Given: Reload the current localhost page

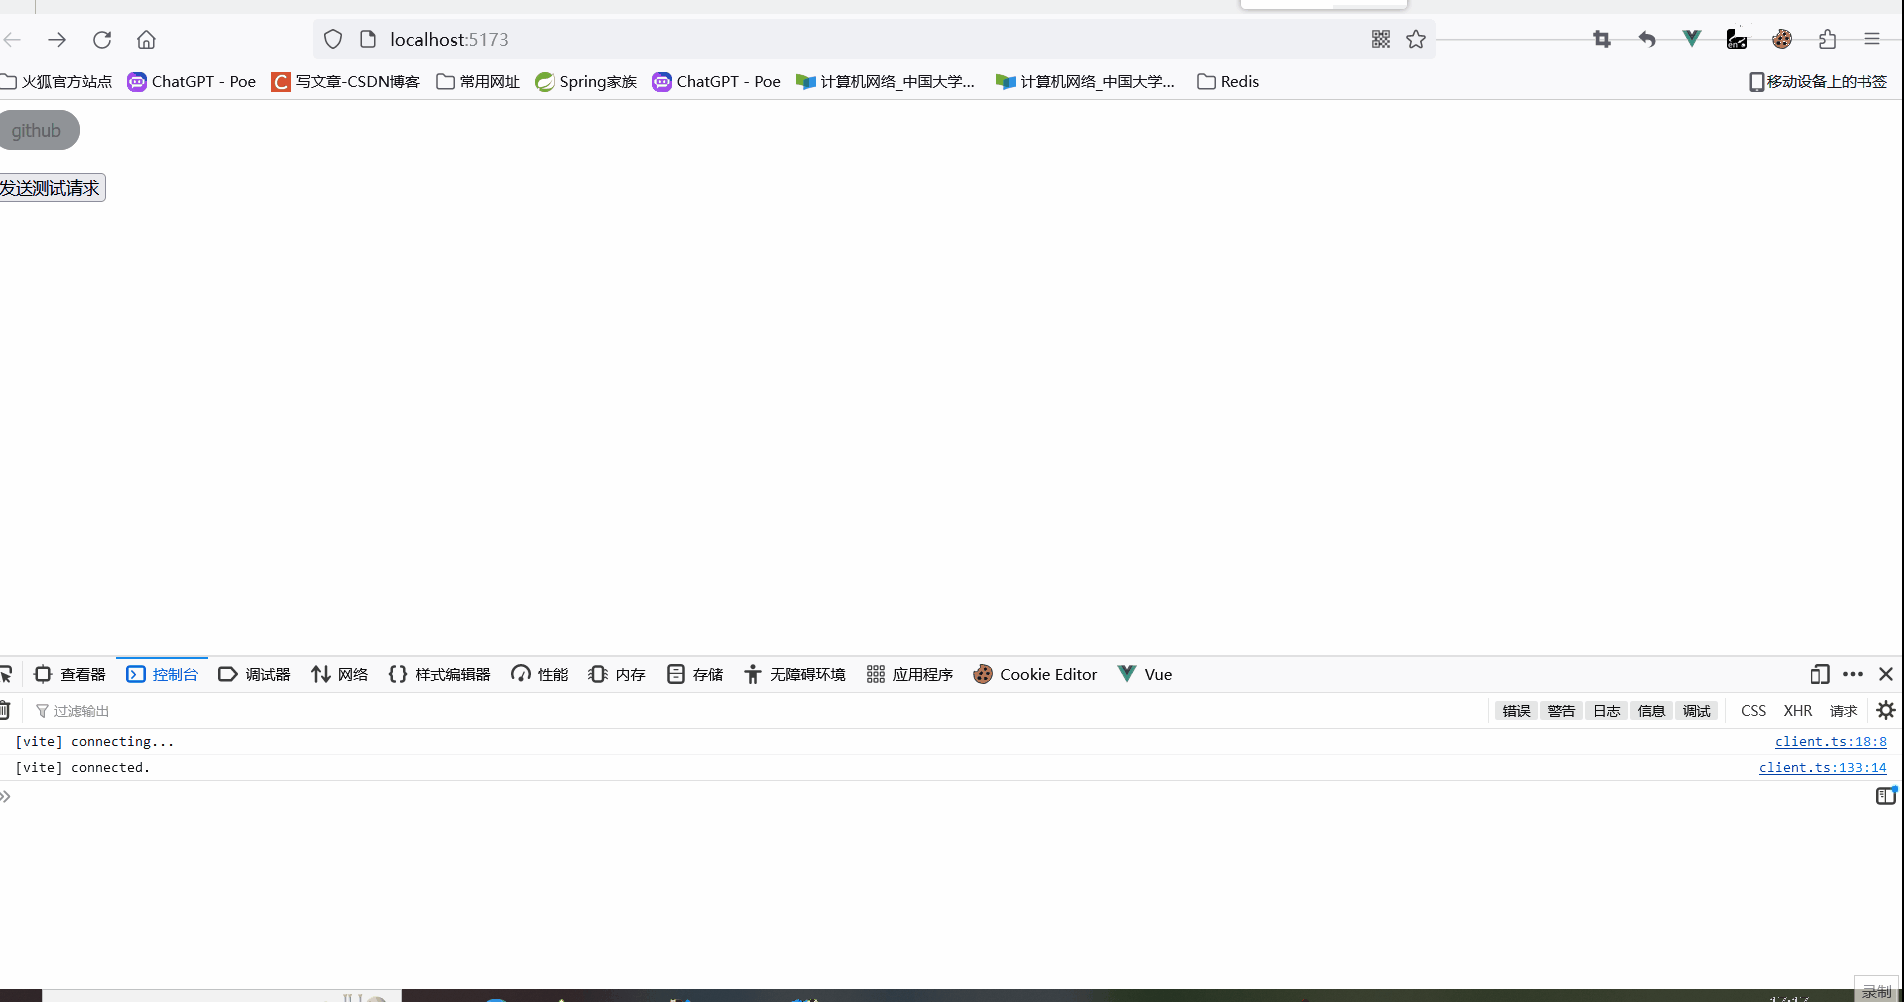Looking at the screenshot, I should tap(102, 40).
